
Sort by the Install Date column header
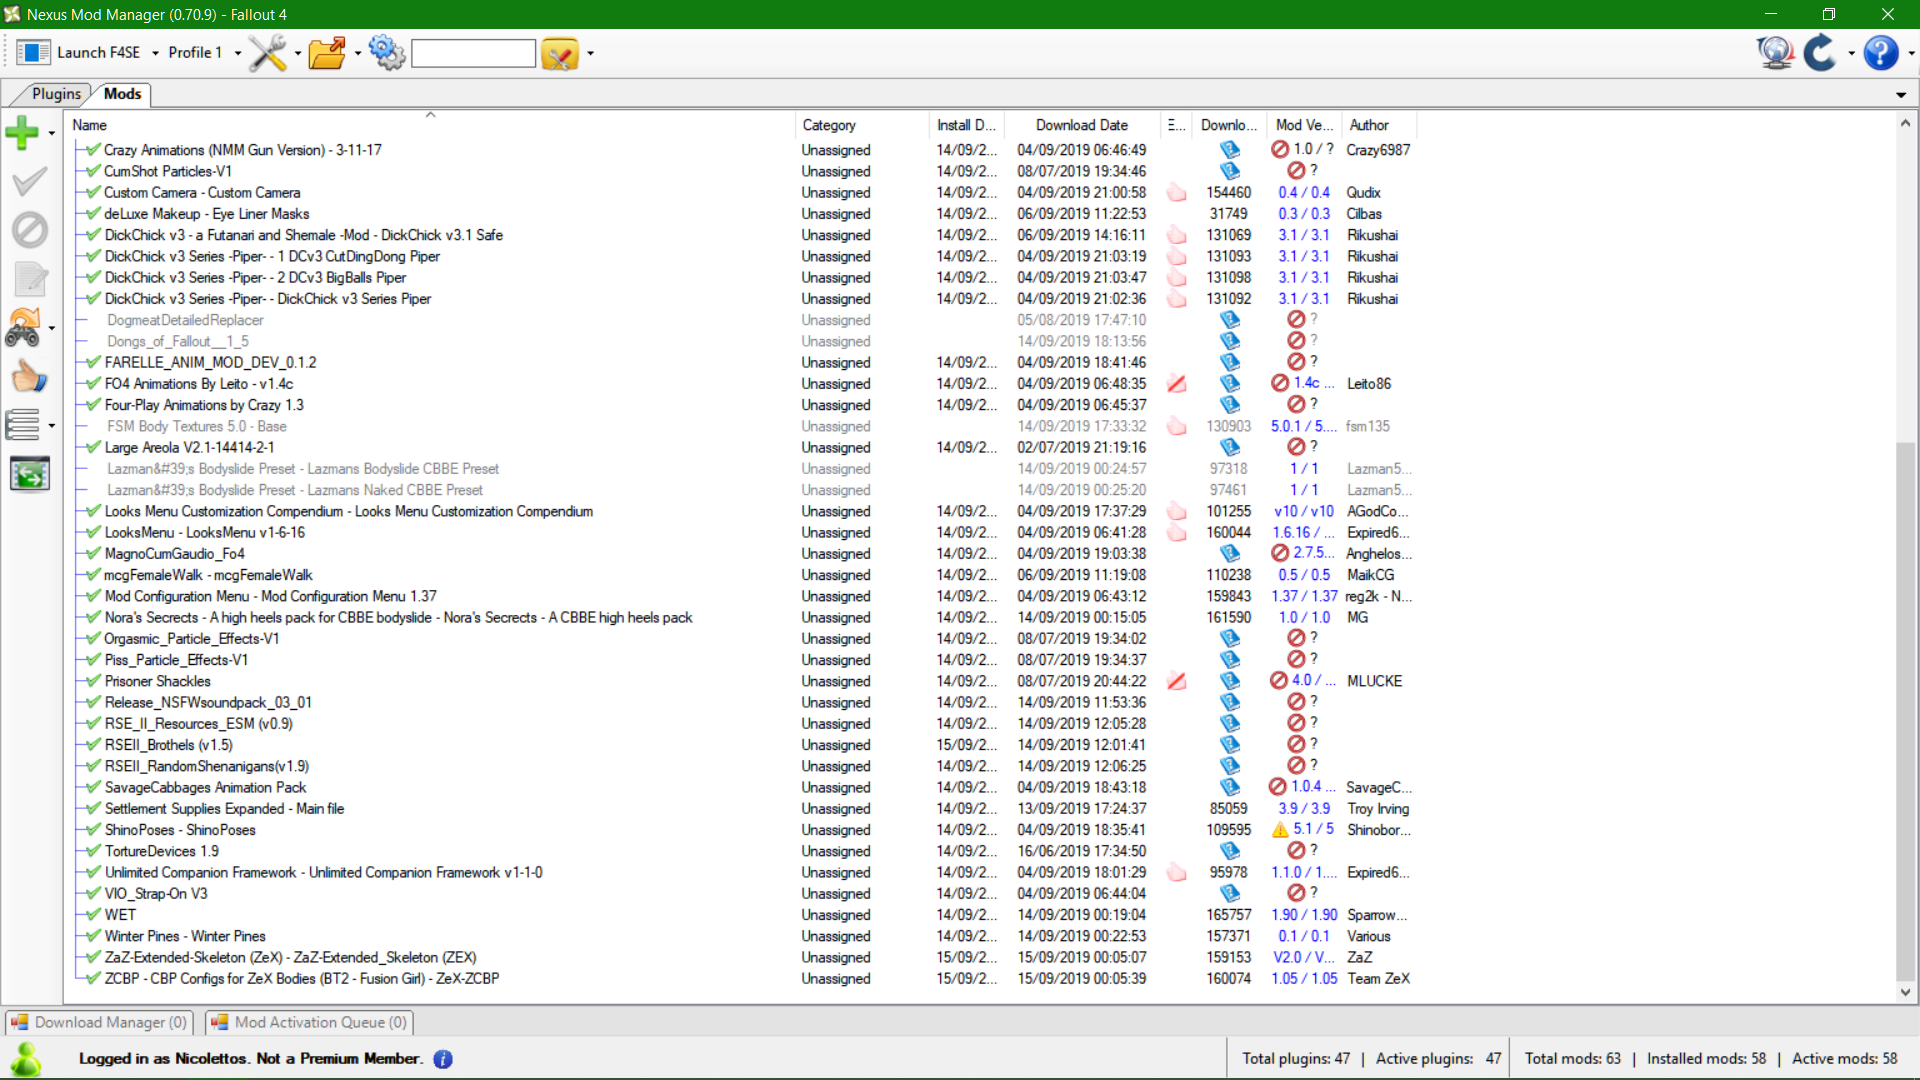pyautogui.click(x=967, y=125)
